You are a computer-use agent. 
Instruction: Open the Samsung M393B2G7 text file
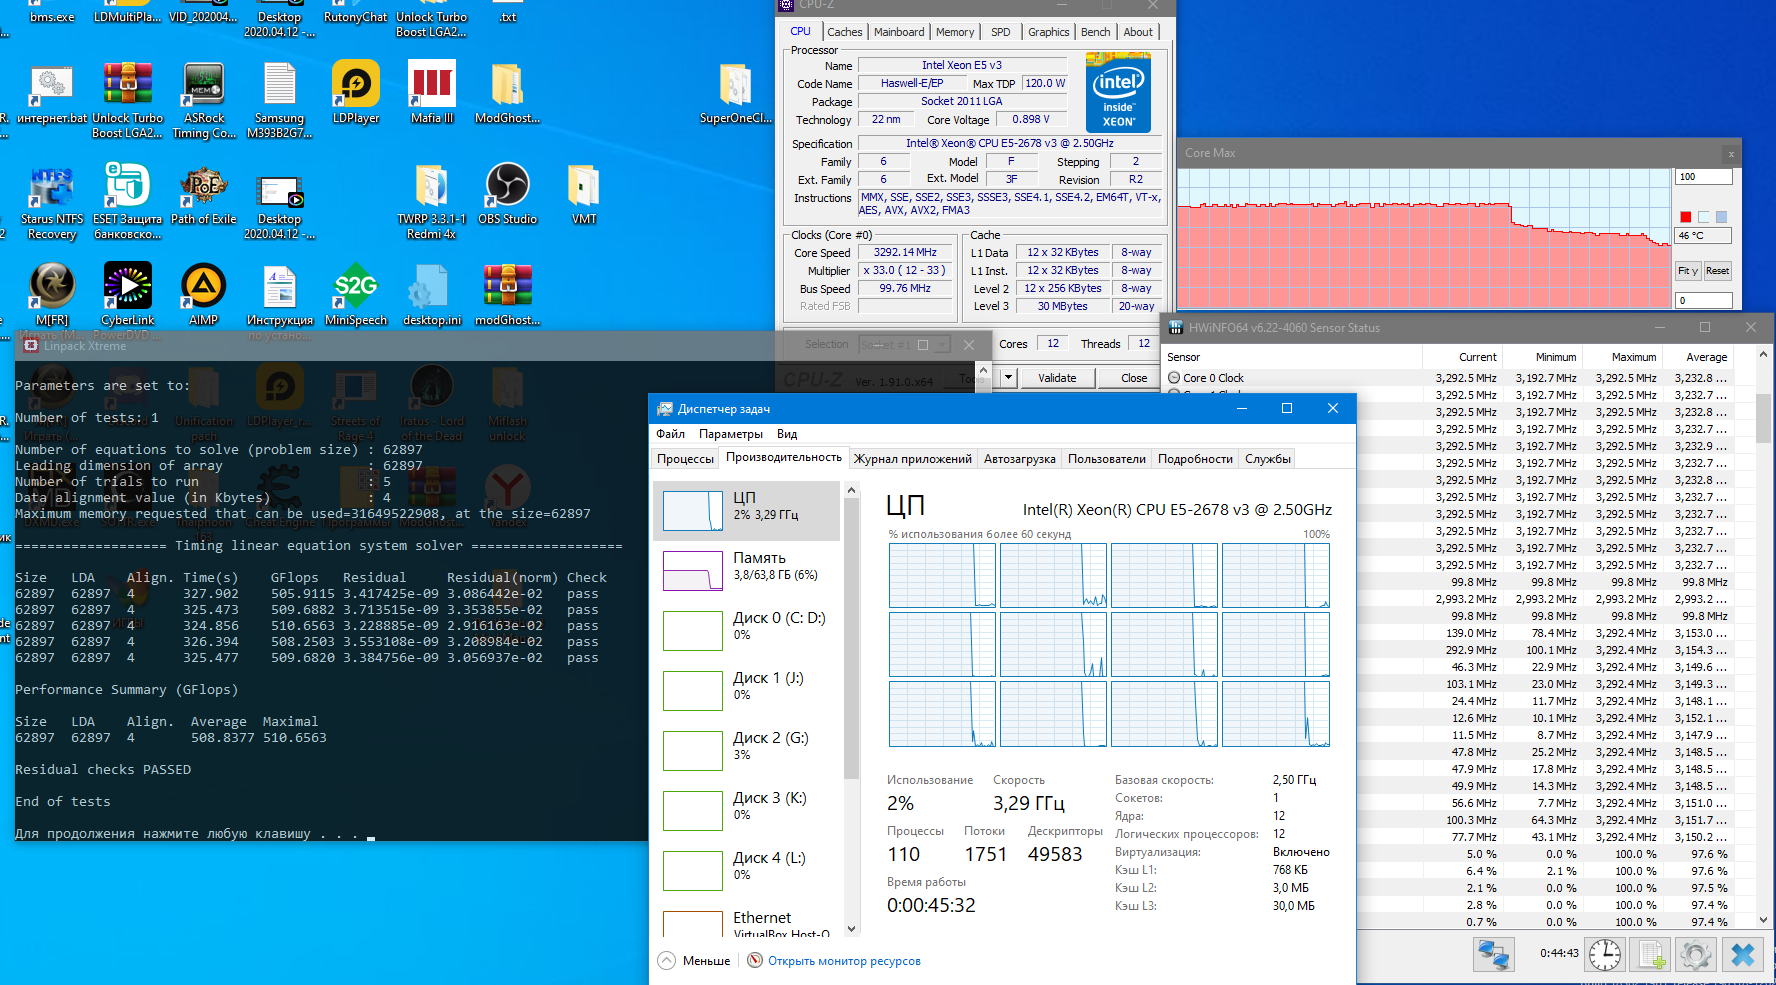(x=280, y=100)
